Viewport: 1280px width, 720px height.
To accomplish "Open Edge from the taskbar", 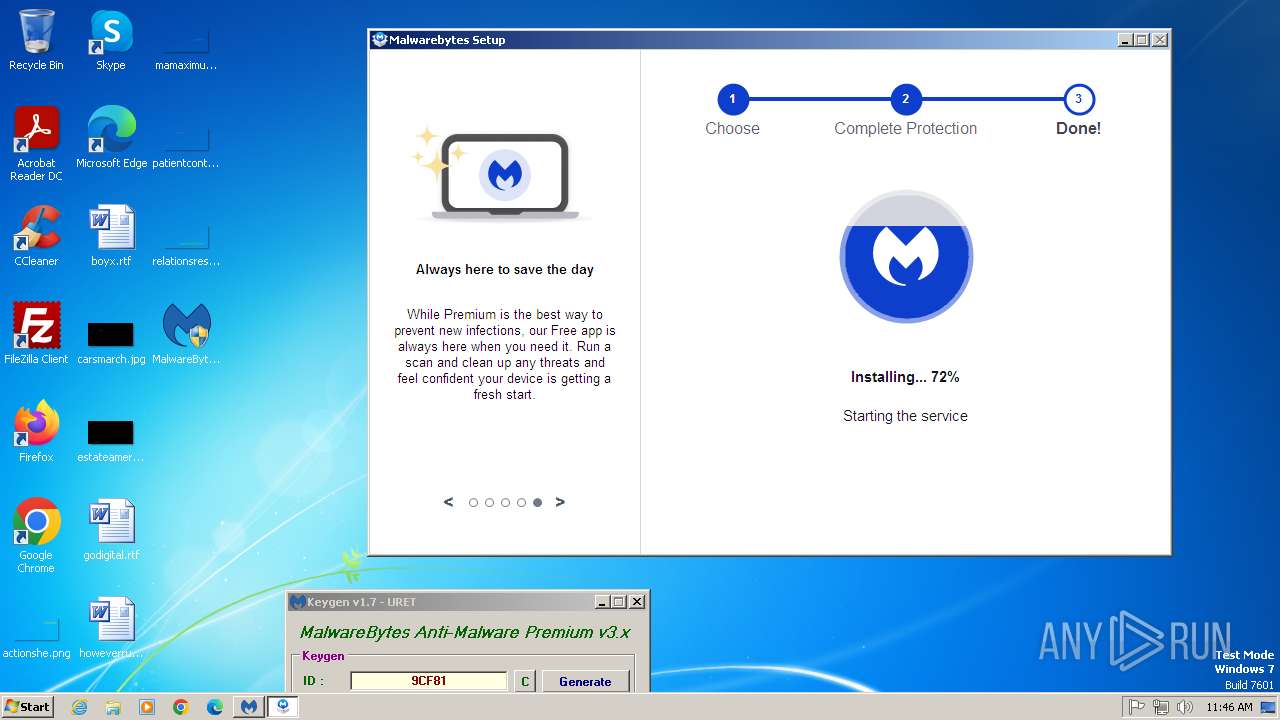I will pos(215,707).
